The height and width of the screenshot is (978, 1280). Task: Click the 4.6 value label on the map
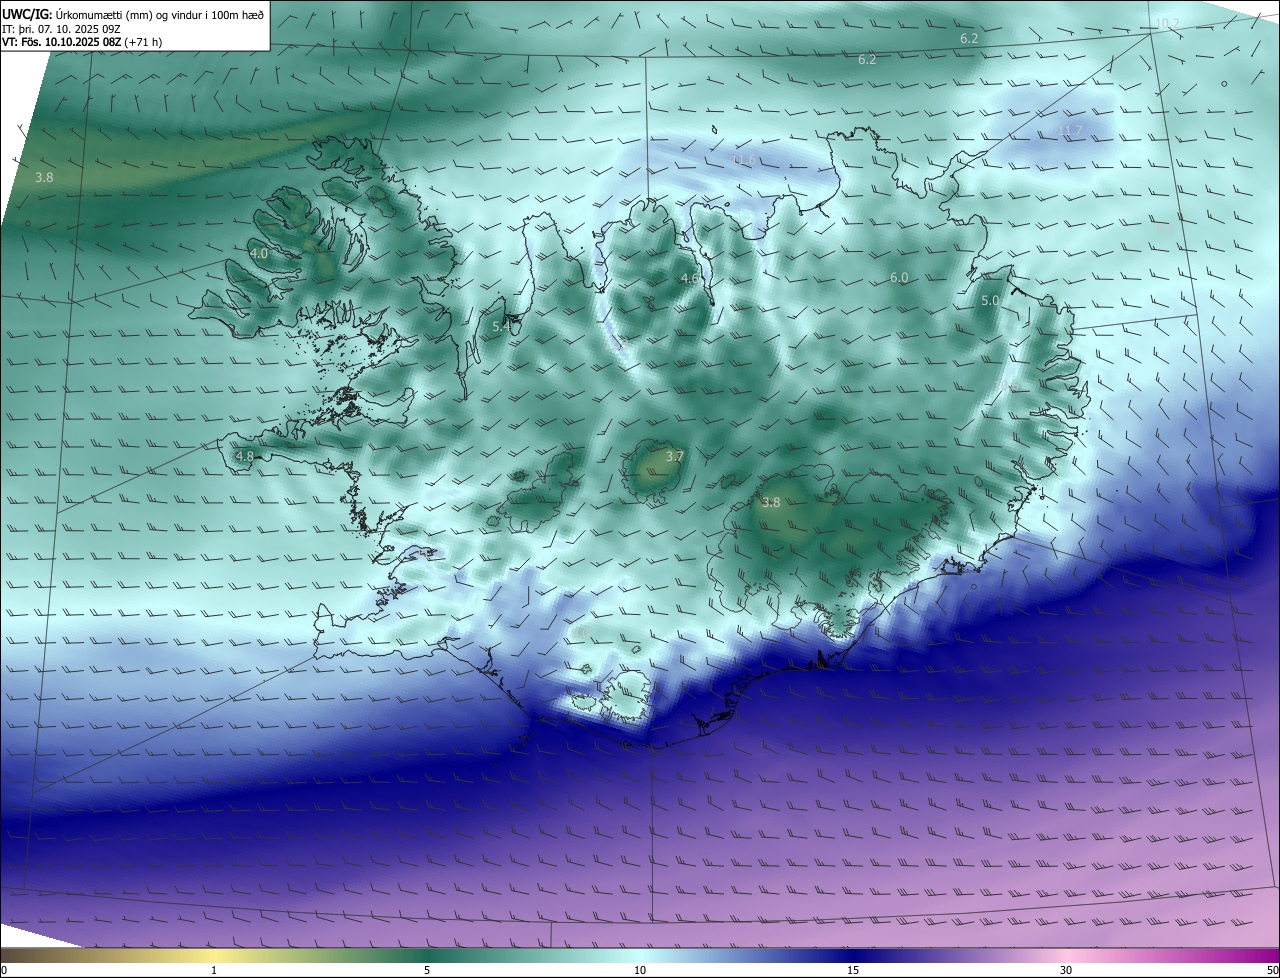point(689,278)
